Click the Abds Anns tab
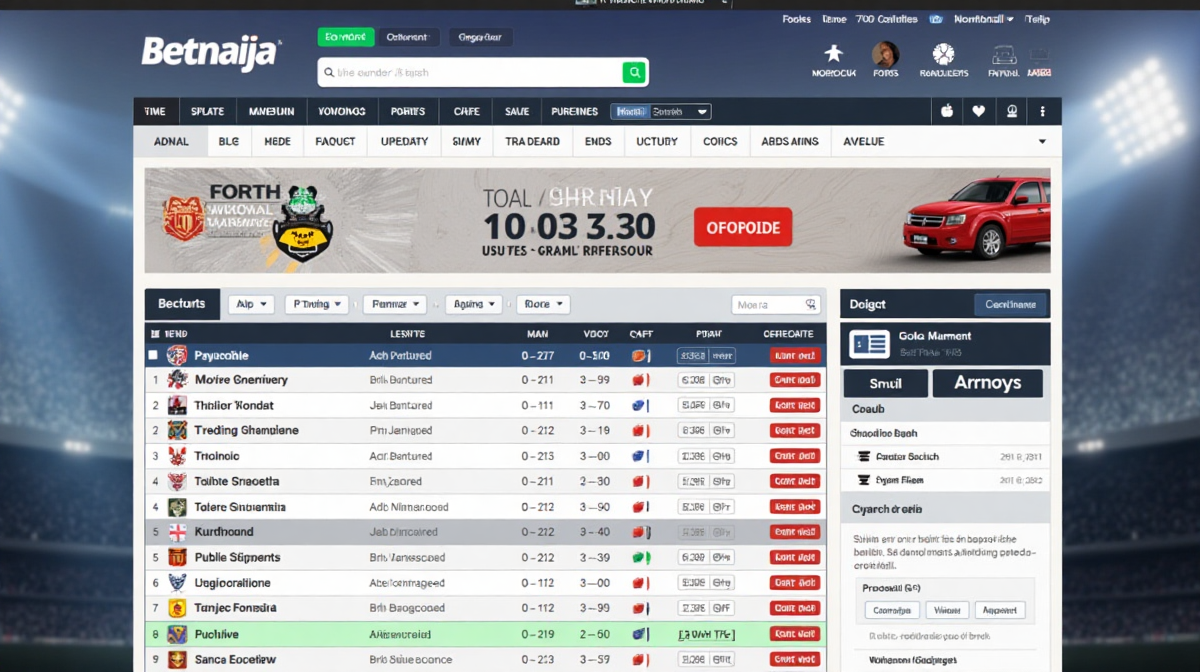Image resolution: width=1200 pixels, height=672 pixels. click(x=790, y=142)
